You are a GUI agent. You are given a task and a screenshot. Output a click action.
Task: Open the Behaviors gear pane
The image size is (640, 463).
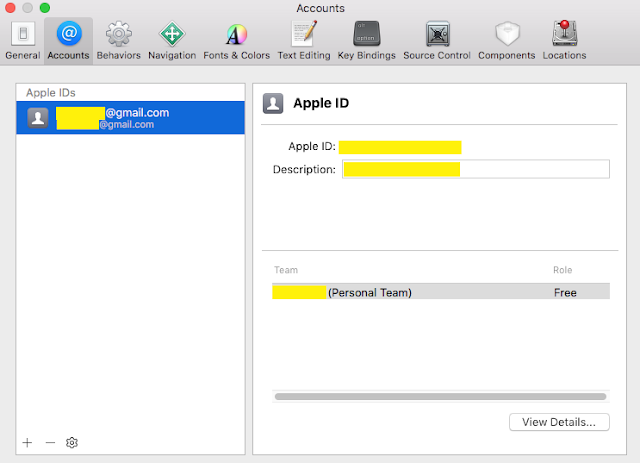(119, 41)
